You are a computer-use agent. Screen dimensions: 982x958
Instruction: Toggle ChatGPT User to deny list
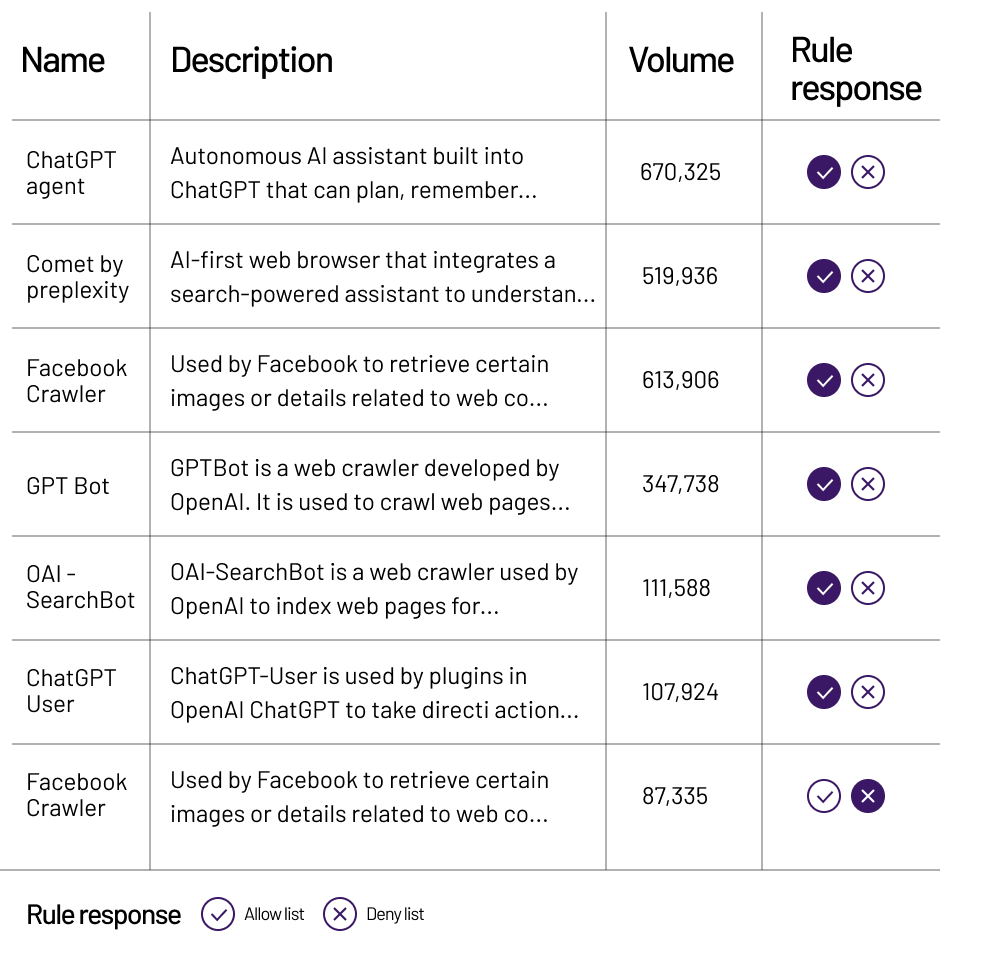[x=867, y=692]
